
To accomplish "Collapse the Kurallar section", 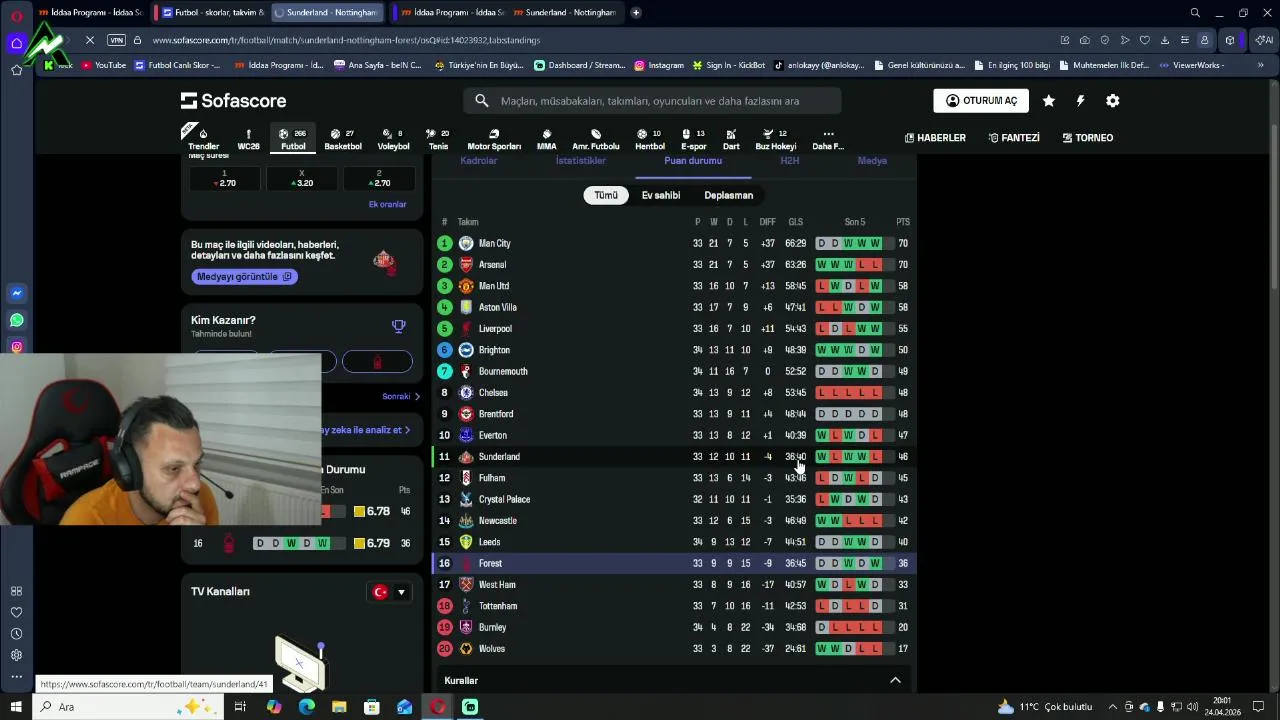I will 895,680.
